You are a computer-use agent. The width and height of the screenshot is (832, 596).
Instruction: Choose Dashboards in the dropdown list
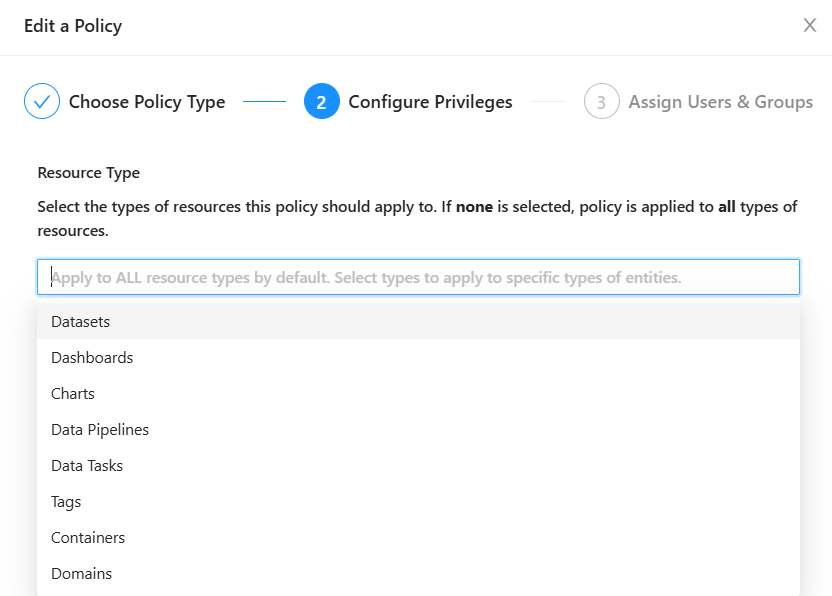pyautogui.click(x=92, y=358)
